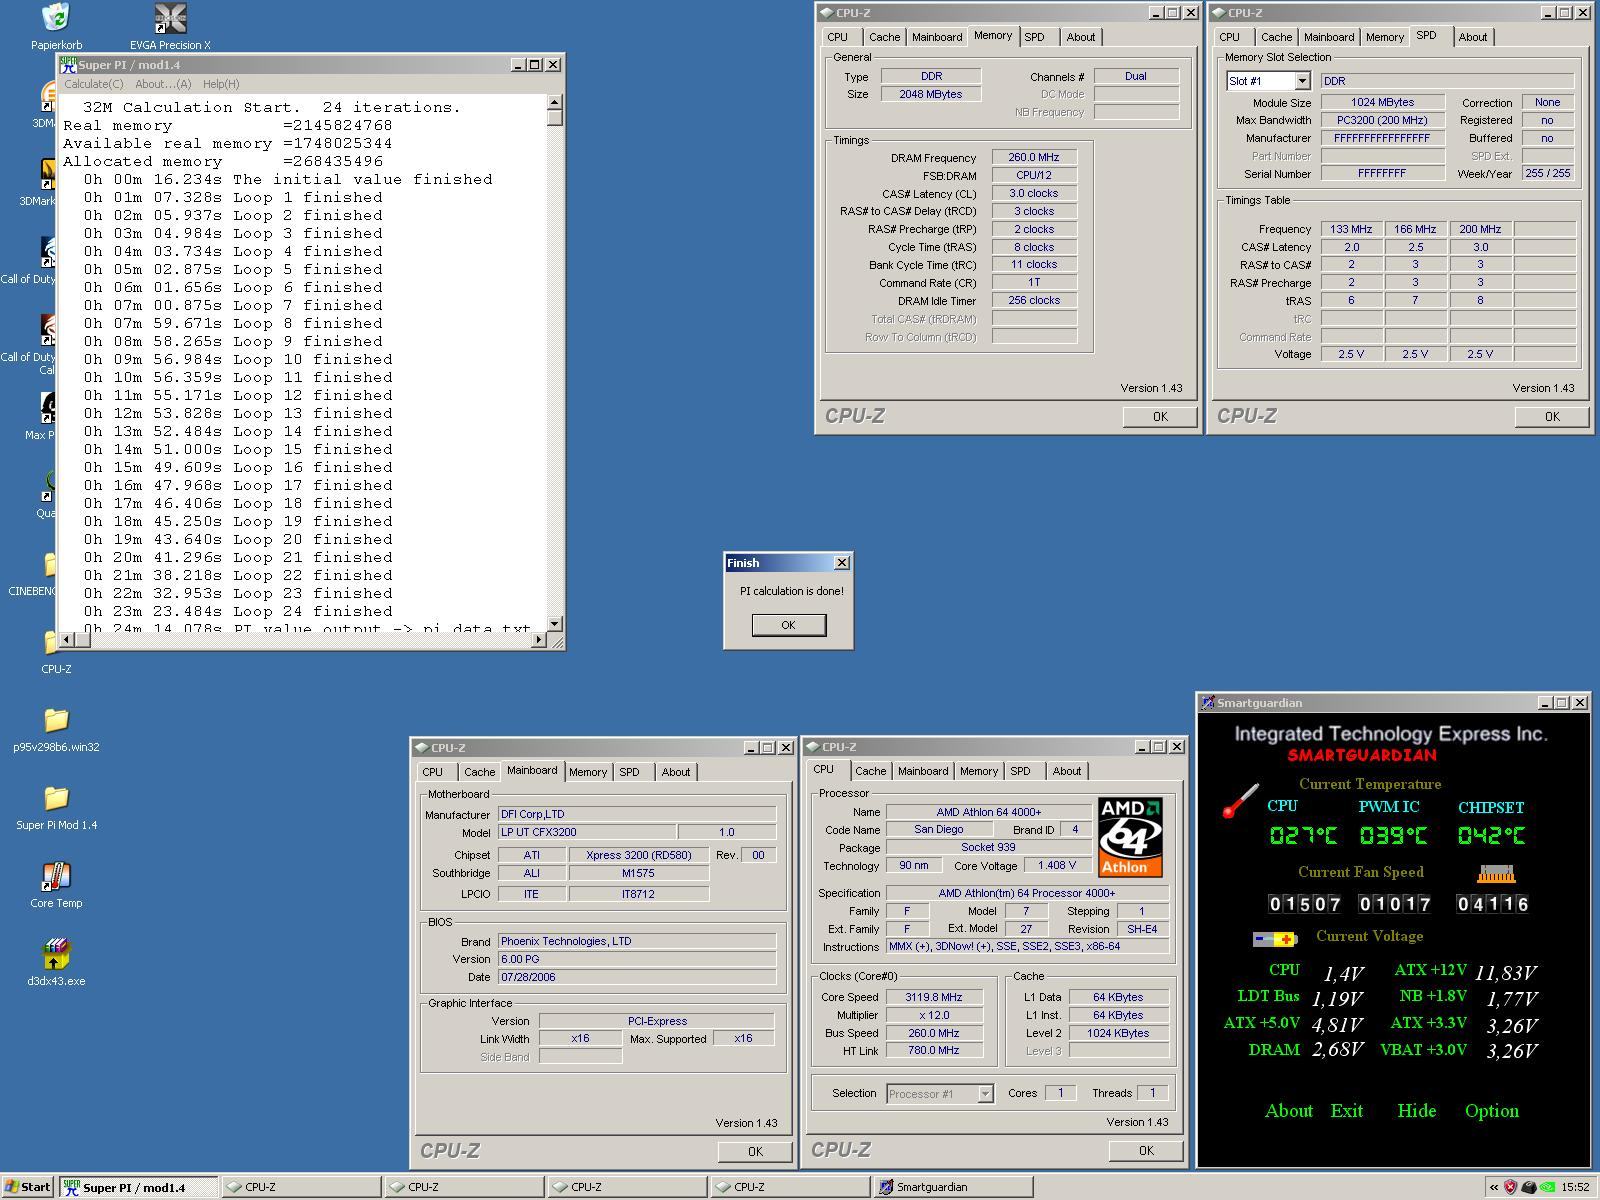Click the DRAM Frequency 260.0 MHz field

click(x=1034, y=157)
